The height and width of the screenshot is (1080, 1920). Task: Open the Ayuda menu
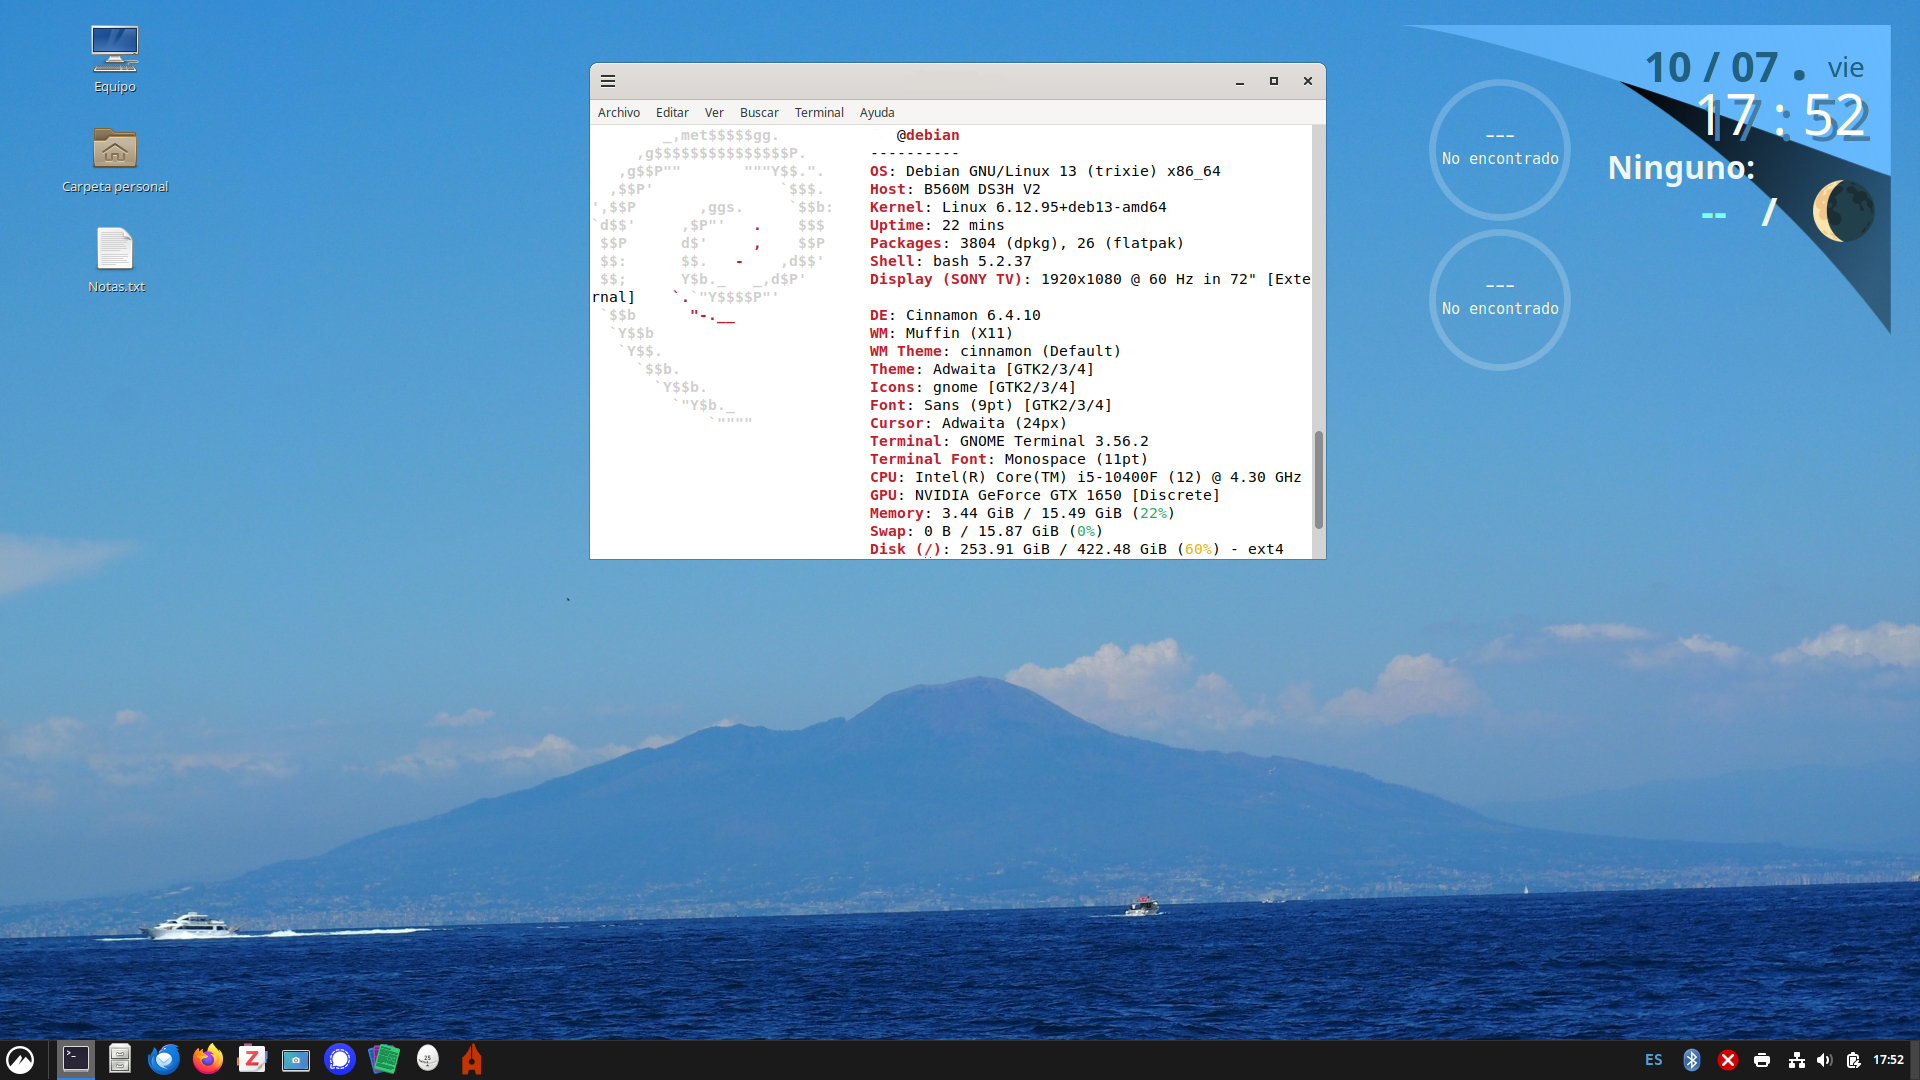pyautogui.click(x=877, y=113)
